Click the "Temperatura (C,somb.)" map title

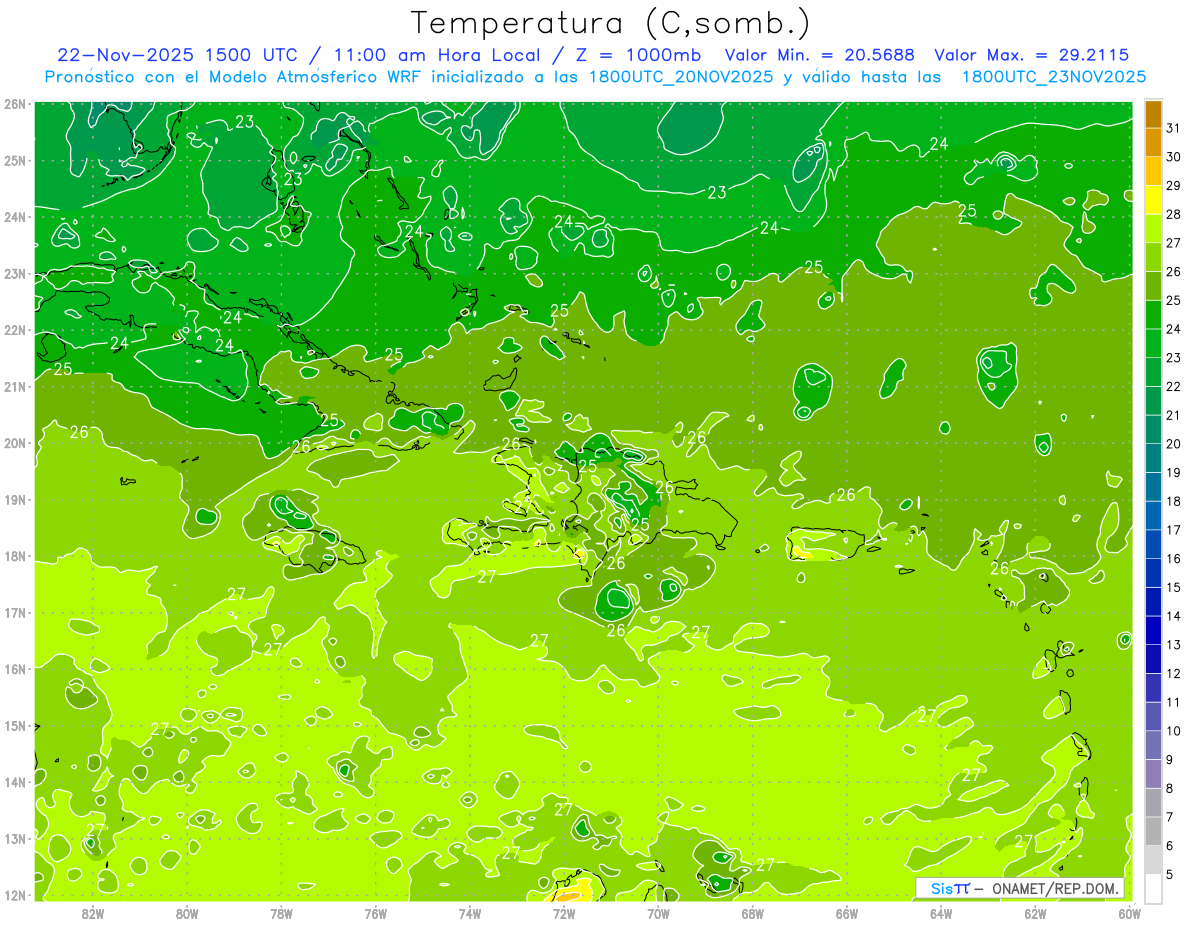[x=611, y=24]
